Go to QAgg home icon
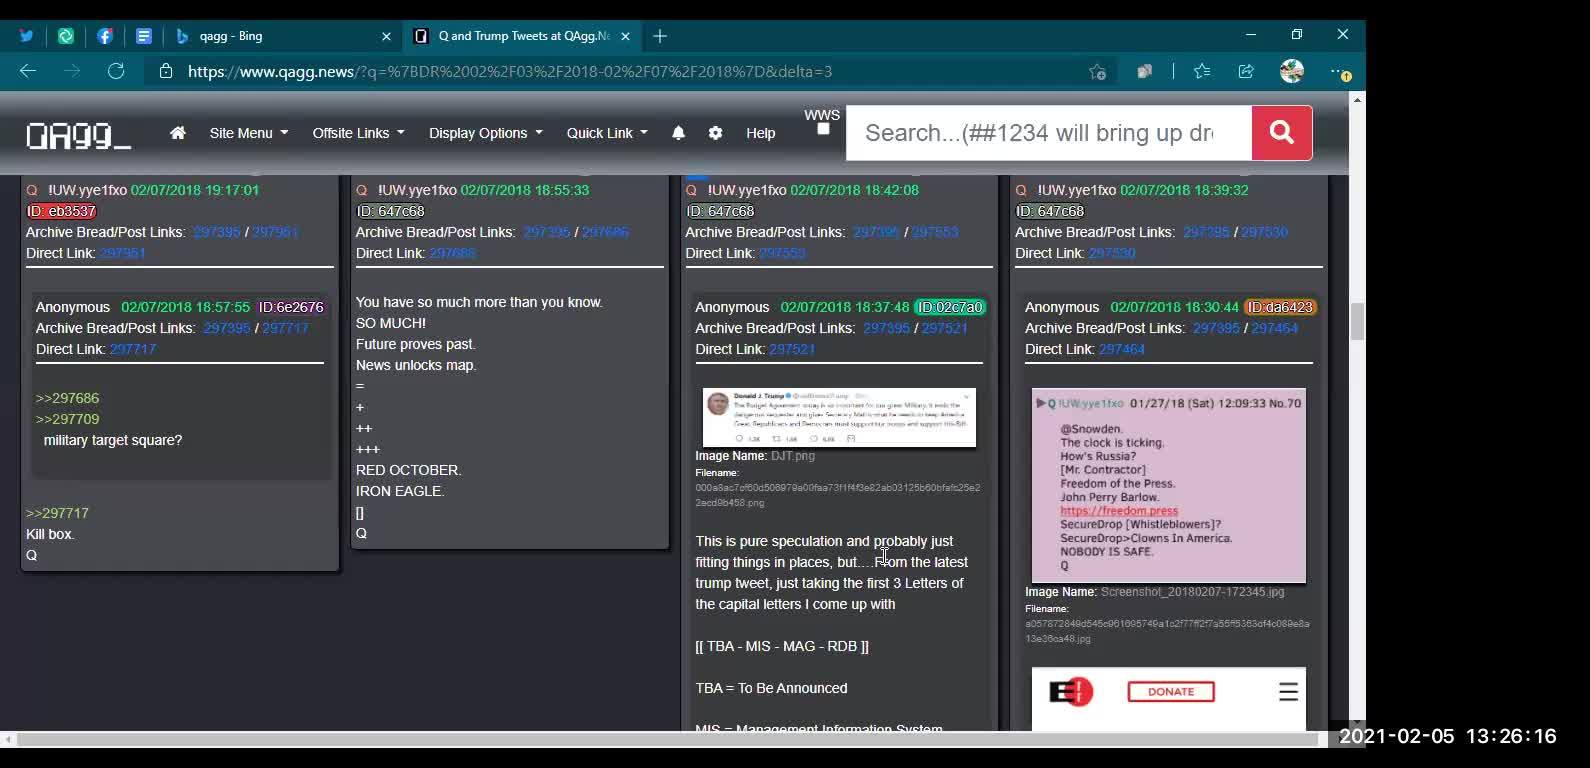Viewport: 1590px width, 768px height. click(x=178, y=132)
